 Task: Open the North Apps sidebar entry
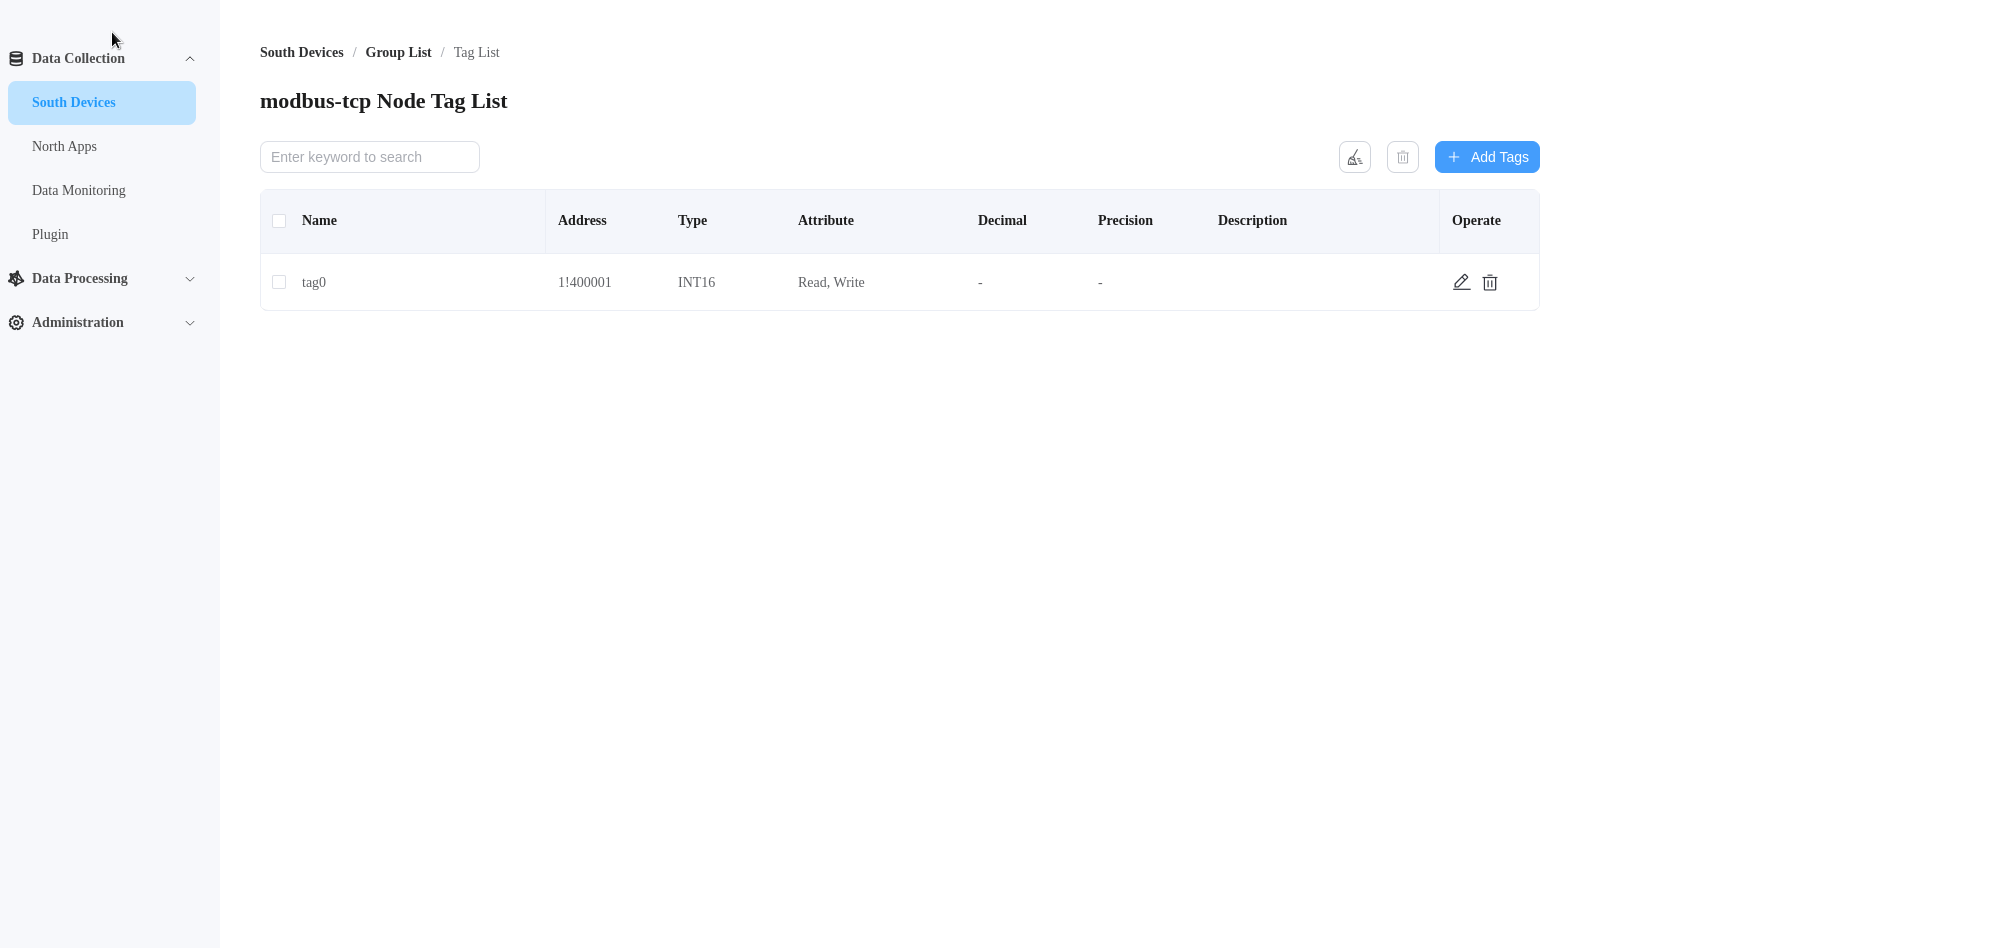tap(64, 146)
